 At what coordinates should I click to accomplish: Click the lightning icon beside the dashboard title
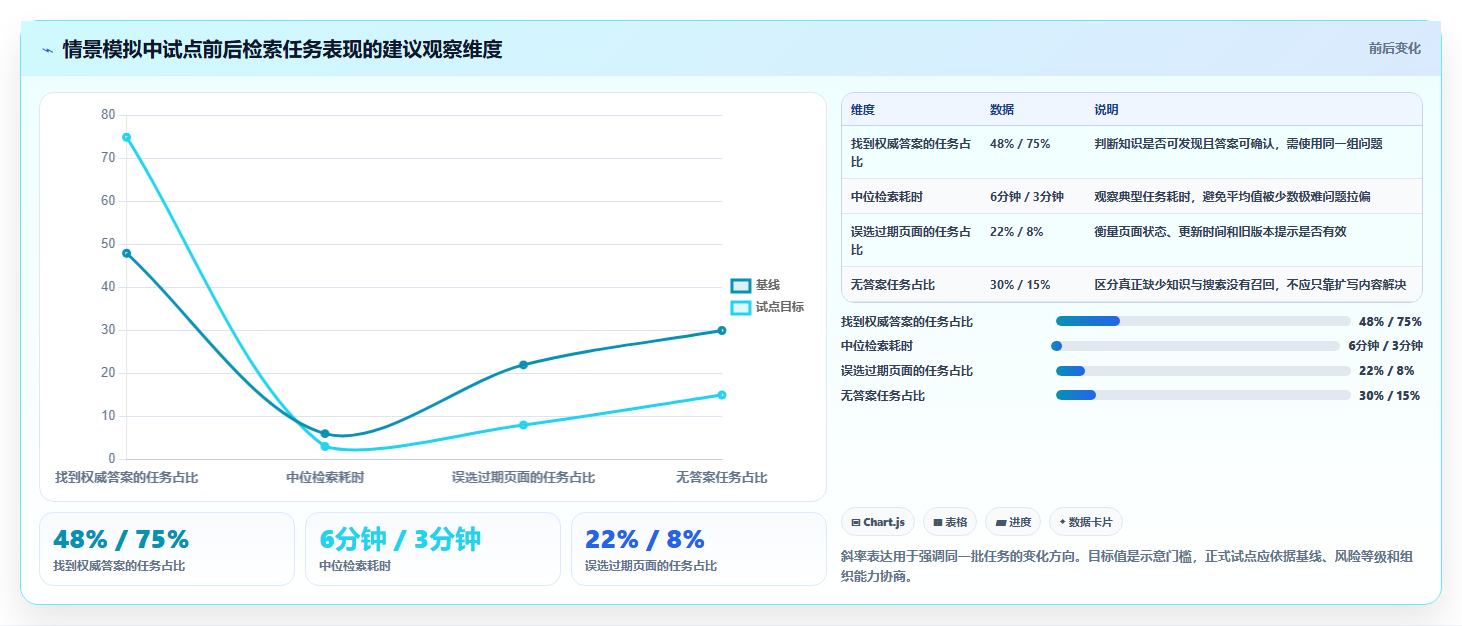(48, 50)
